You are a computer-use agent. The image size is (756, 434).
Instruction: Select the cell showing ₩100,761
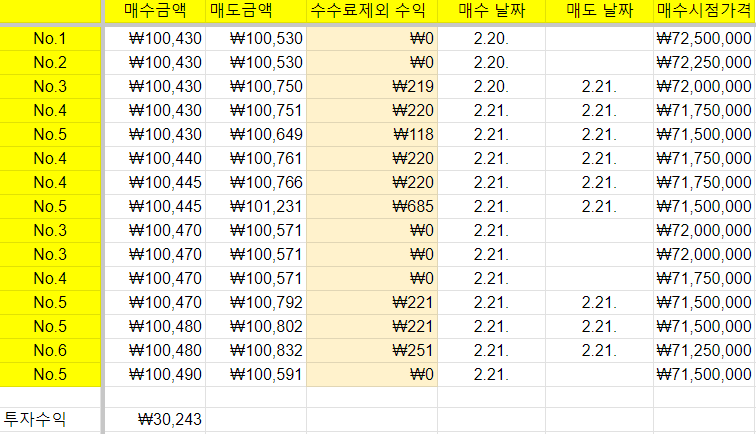tap(256, 159)
